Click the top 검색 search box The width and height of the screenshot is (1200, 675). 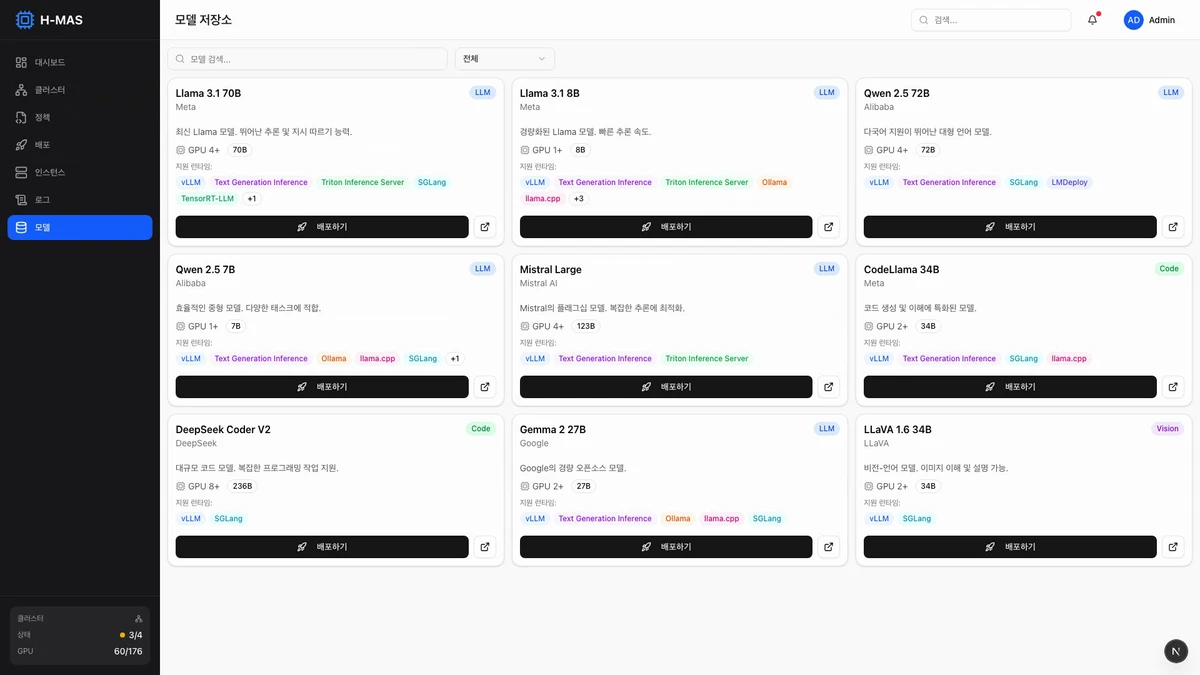[x=991, y=20]
